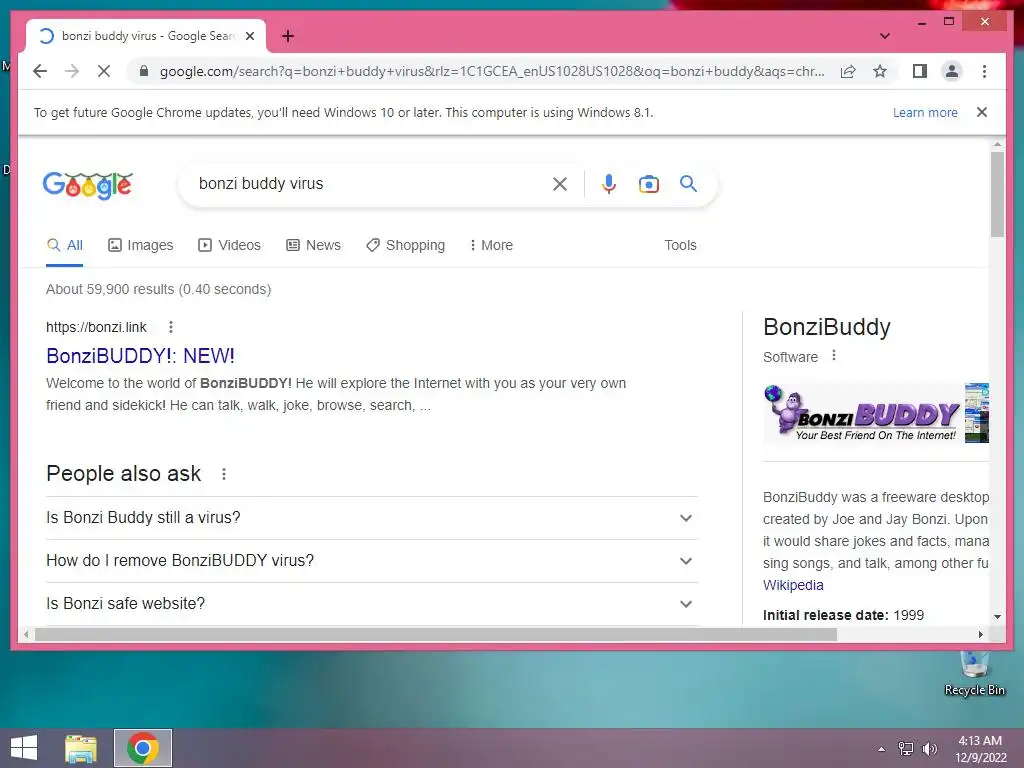The width and height of the screenshot is (1024, 768).
Task: Click the About 59,900 results text
Action: click(158, 289)
